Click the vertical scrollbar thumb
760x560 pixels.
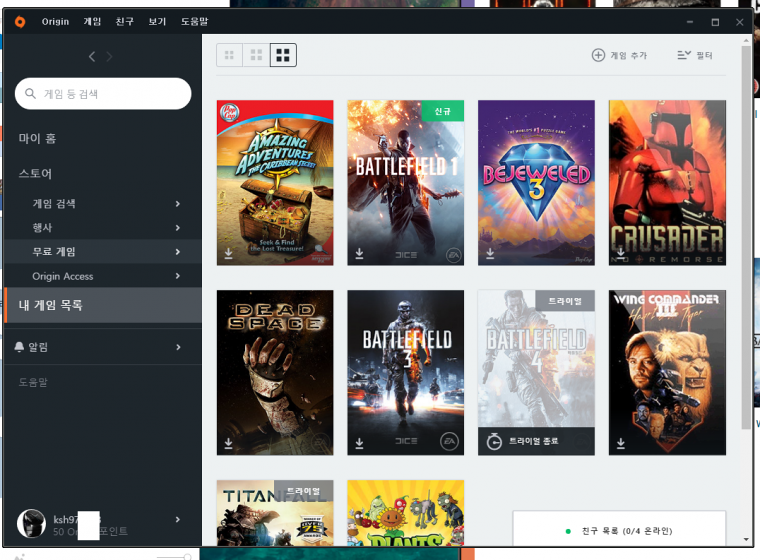[745, 238]
